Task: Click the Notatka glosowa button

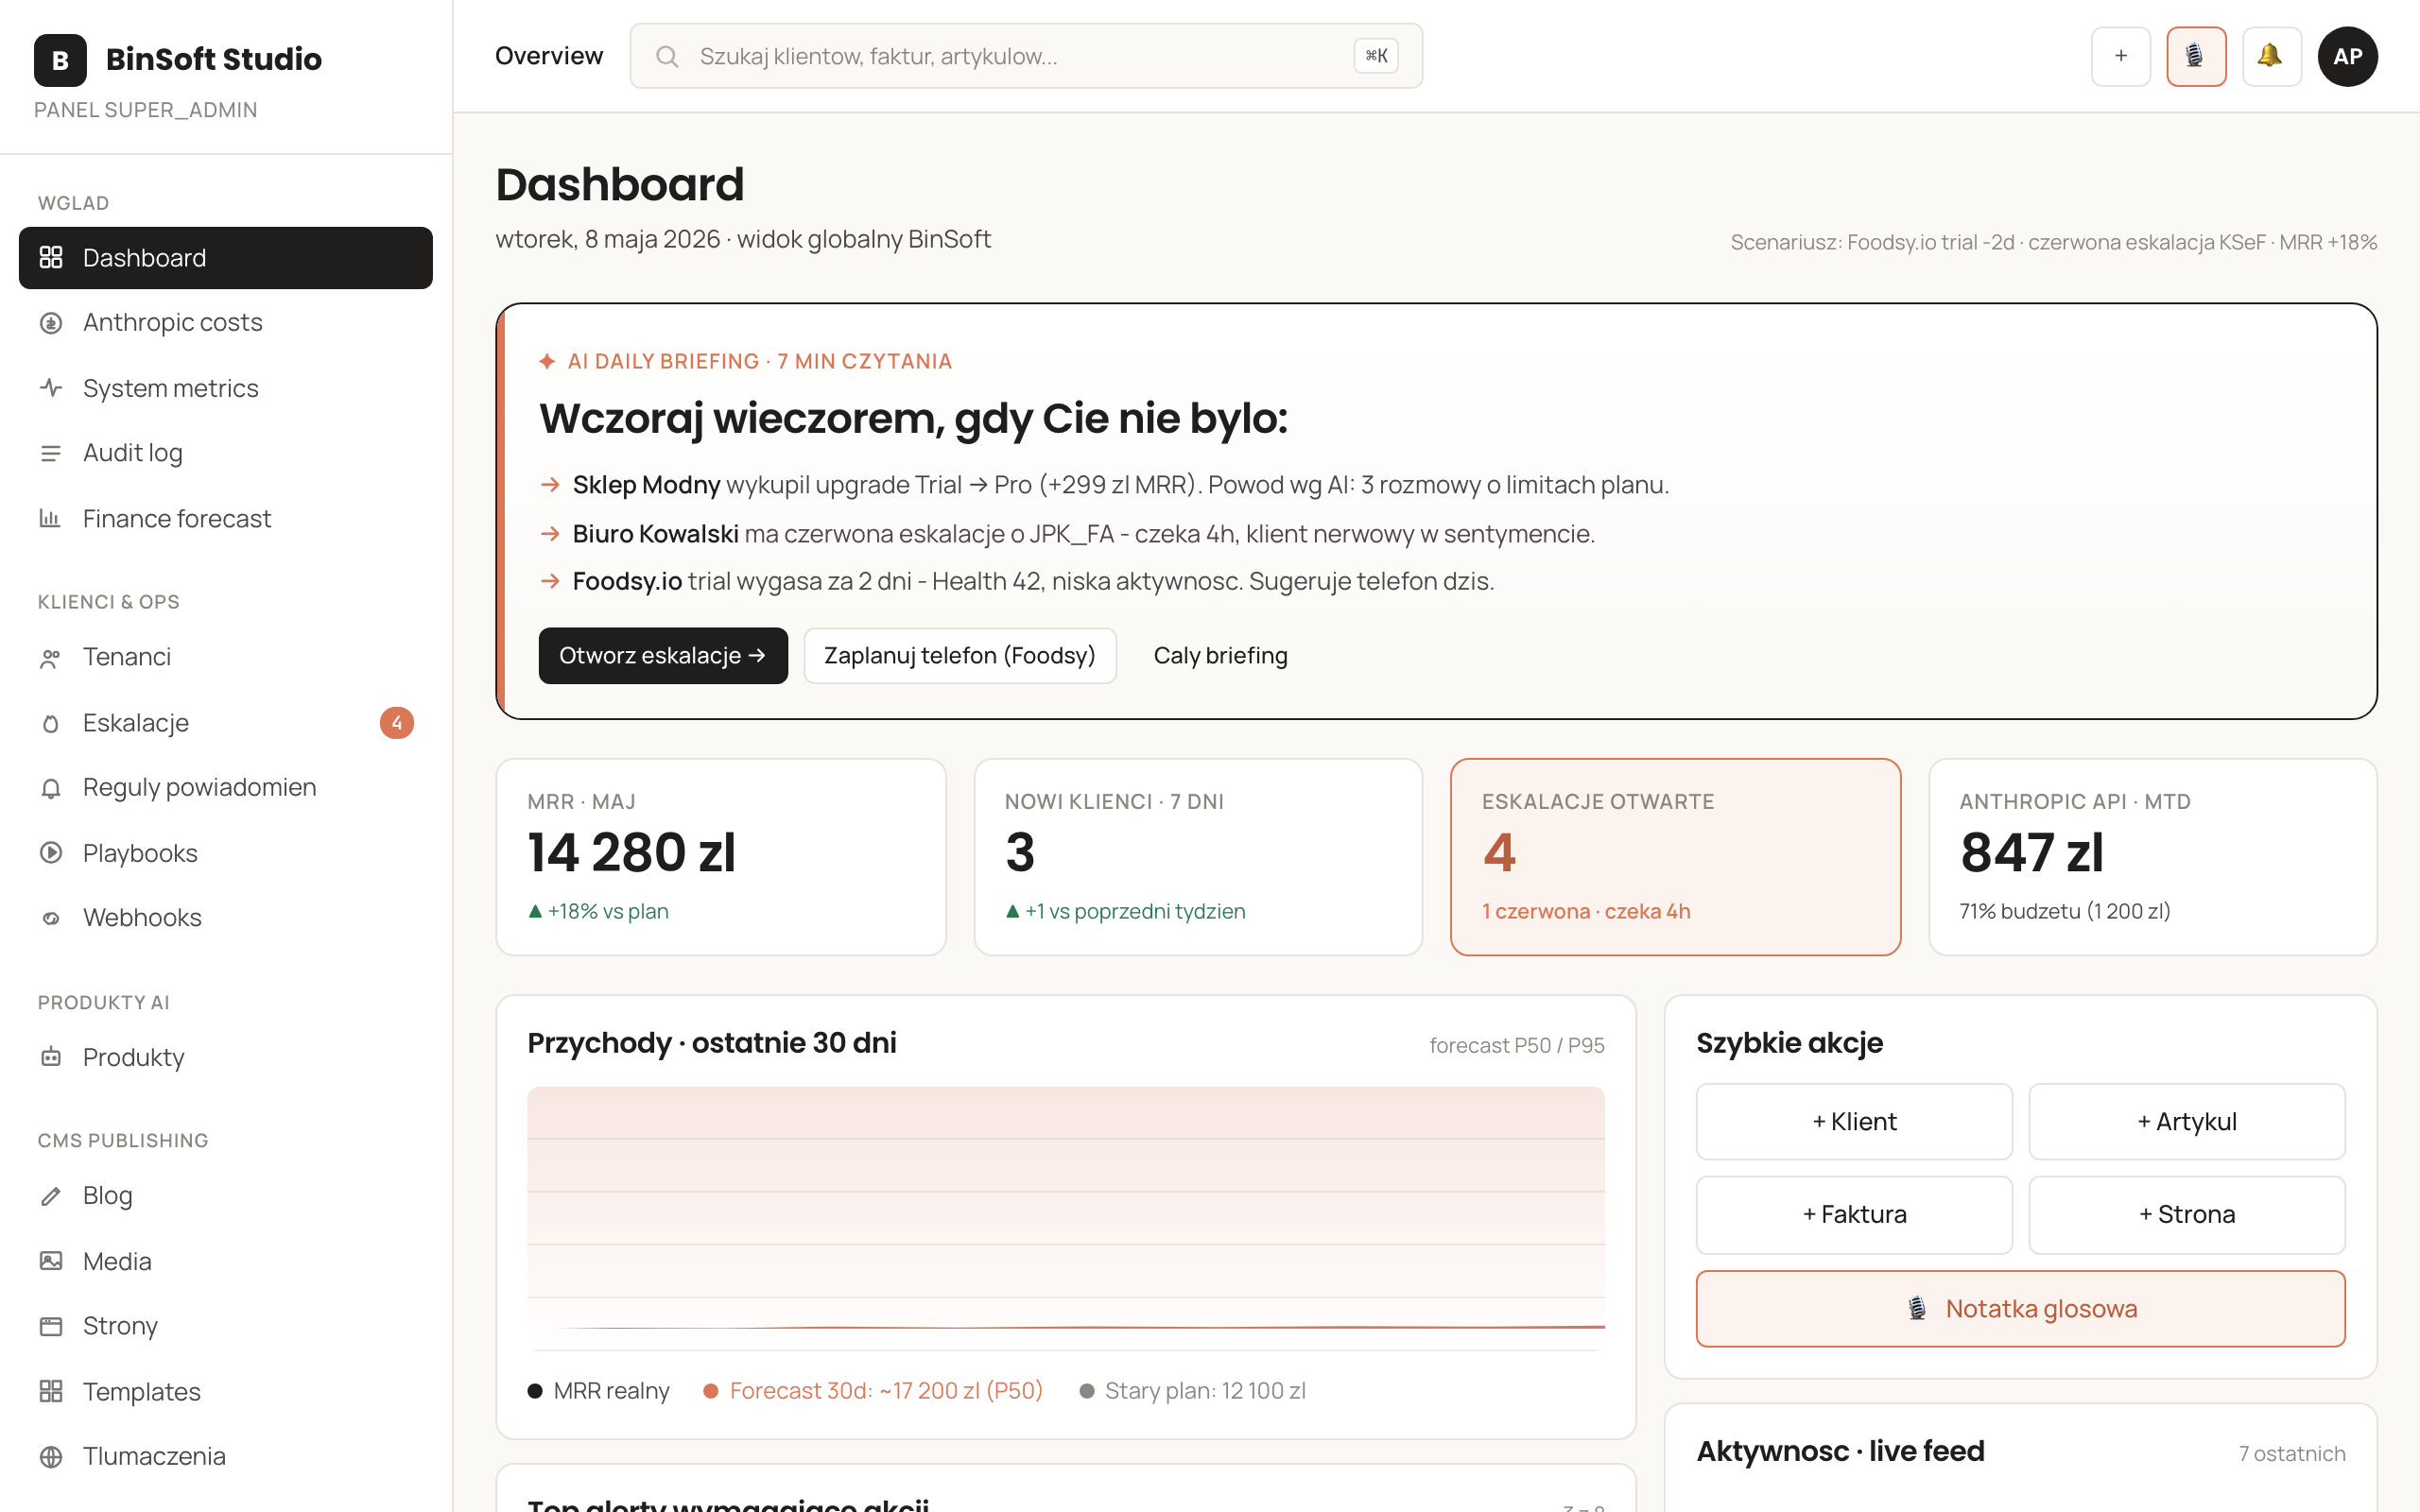Action: [x=2021, y=1309]
